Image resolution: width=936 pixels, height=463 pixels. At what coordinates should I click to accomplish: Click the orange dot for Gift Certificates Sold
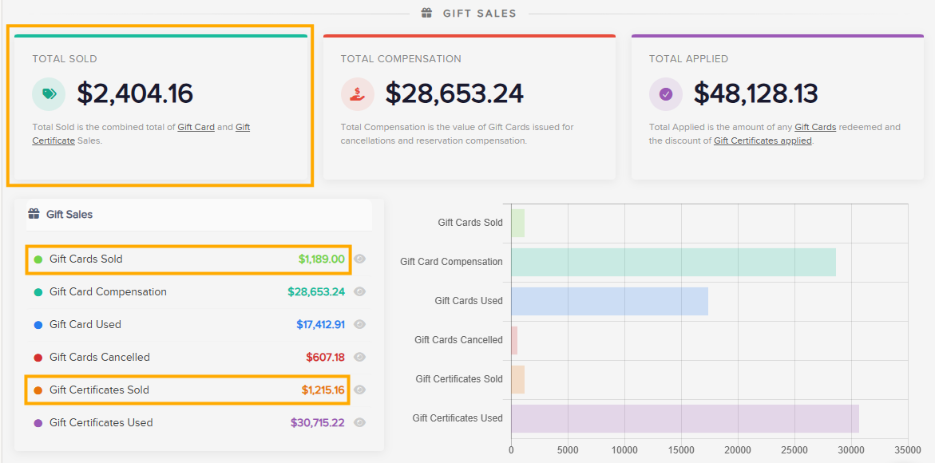(x=38, y=390)
